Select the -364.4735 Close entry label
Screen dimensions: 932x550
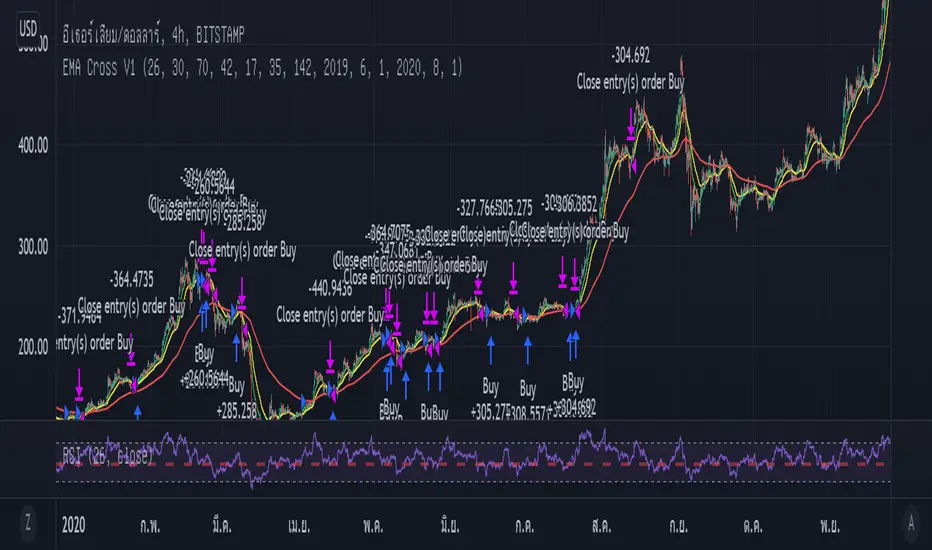pos(131,279)
